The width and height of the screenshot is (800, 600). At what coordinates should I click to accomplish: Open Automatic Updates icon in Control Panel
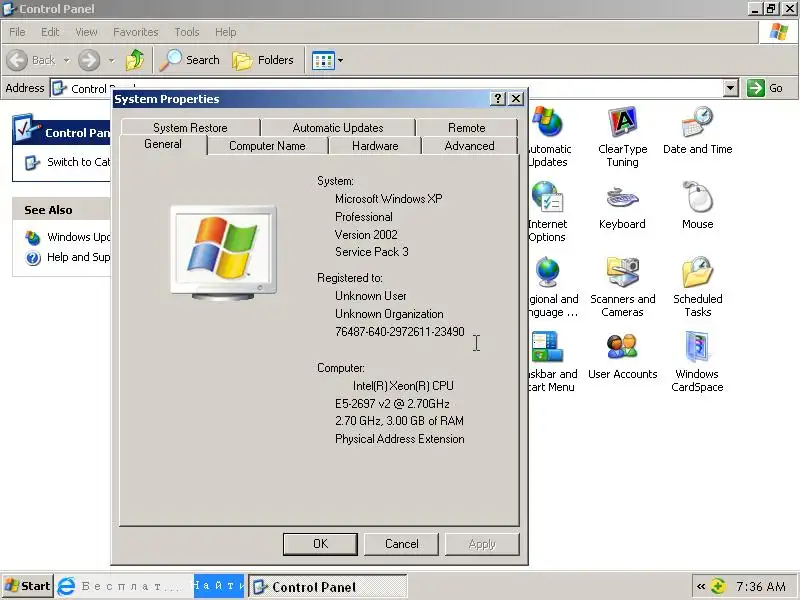(x=546, y=122)
